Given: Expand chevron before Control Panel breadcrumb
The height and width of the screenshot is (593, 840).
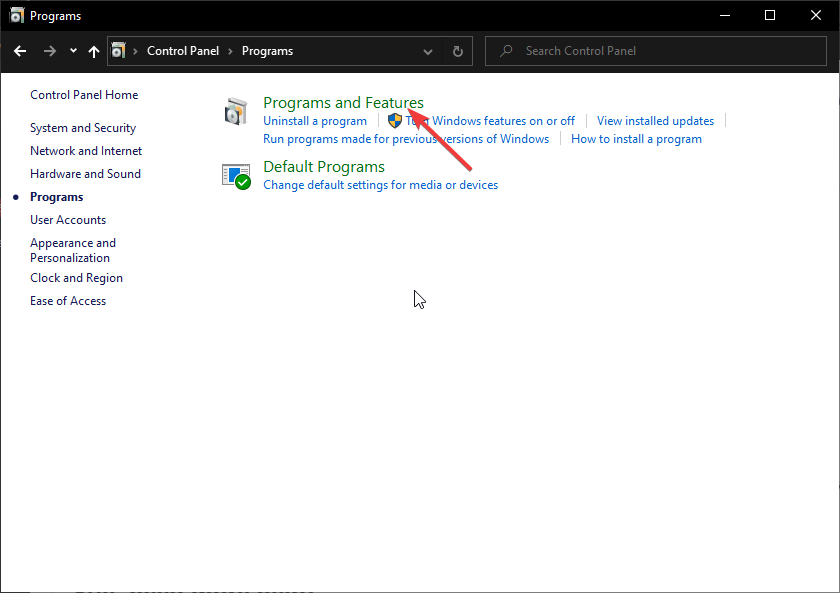Looking at the screenshot, I should pos(136,51).
